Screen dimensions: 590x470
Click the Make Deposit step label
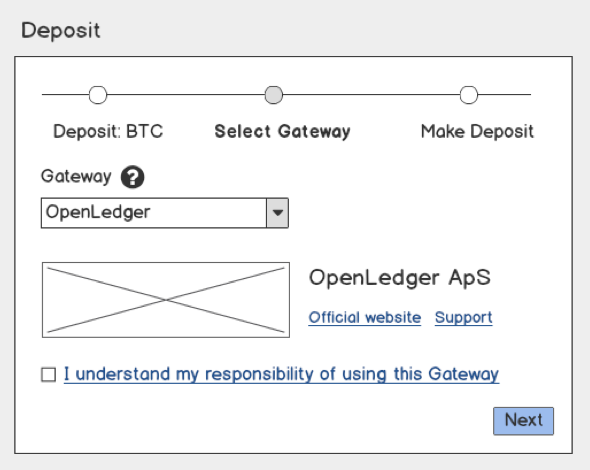point(477,132)
